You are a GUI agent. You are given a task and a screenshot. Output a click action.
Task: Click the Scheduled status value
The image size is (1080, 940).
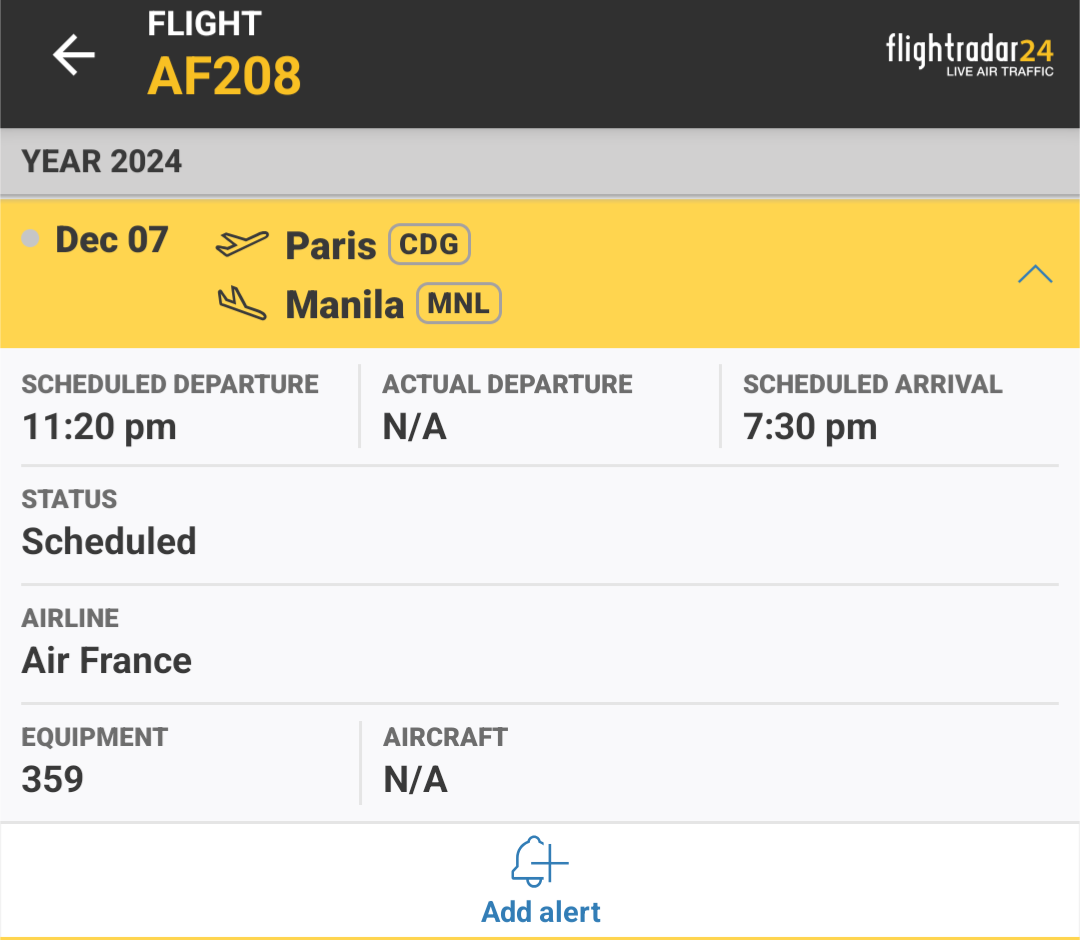(x=109, y=541)
